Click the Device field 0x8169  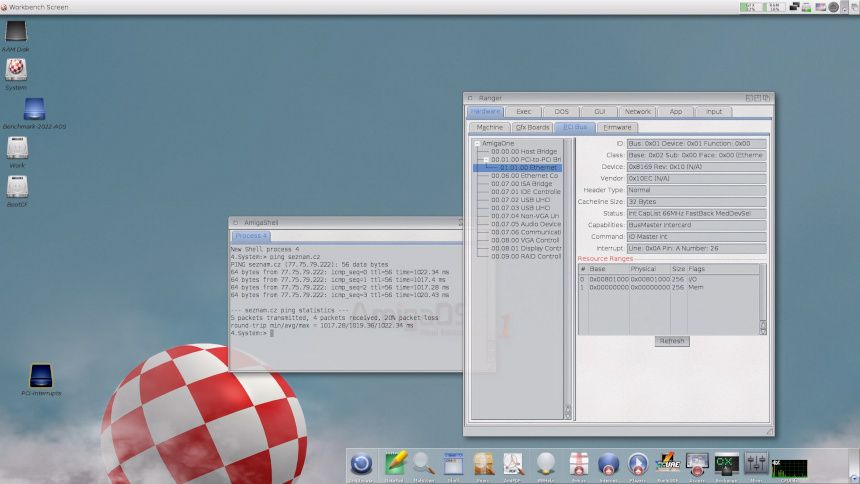(697, 167)
